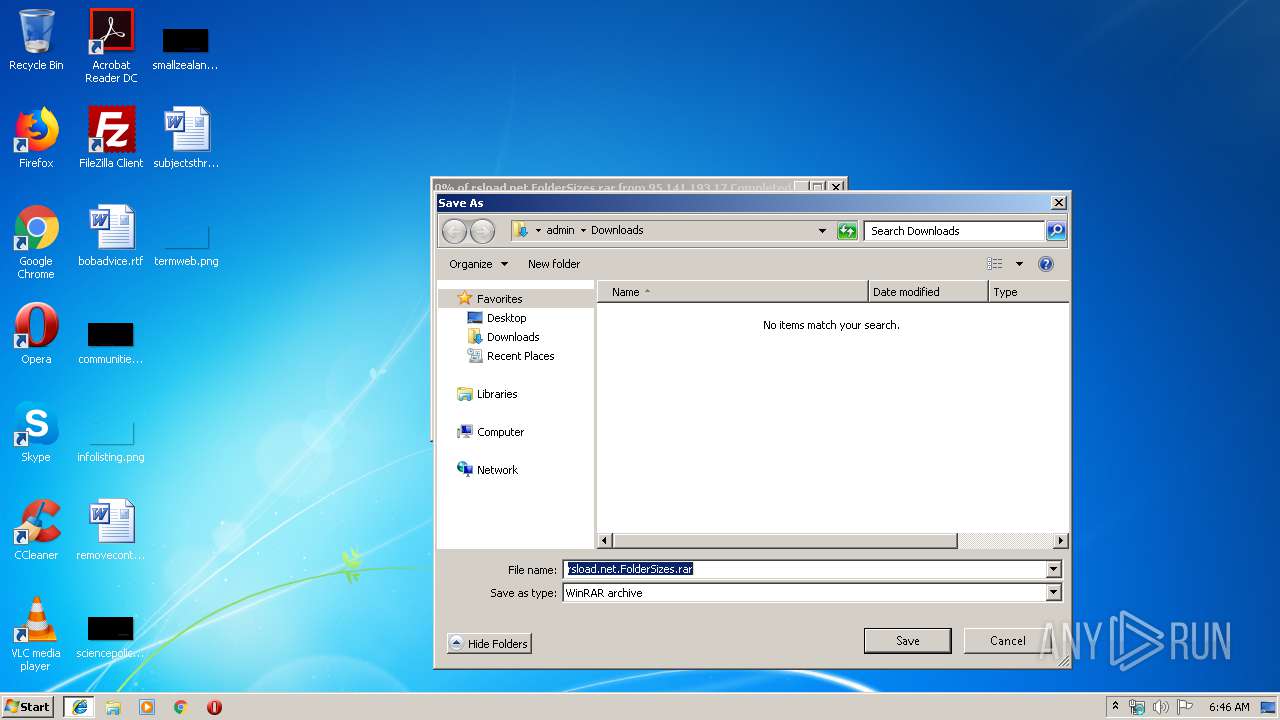Launch CCleaner shortcut
1280x720 pixels.
36,530
